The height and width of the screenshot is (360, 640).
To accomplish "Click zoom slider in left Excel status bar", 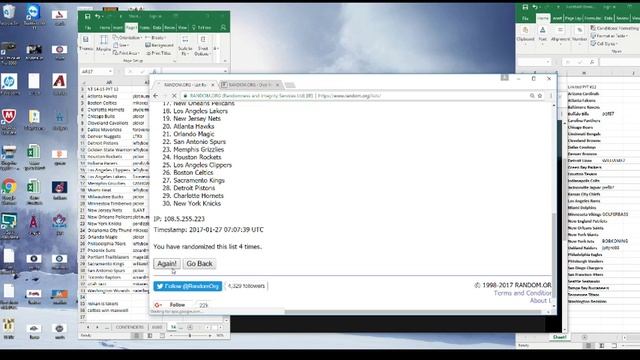I will (190, 336).
